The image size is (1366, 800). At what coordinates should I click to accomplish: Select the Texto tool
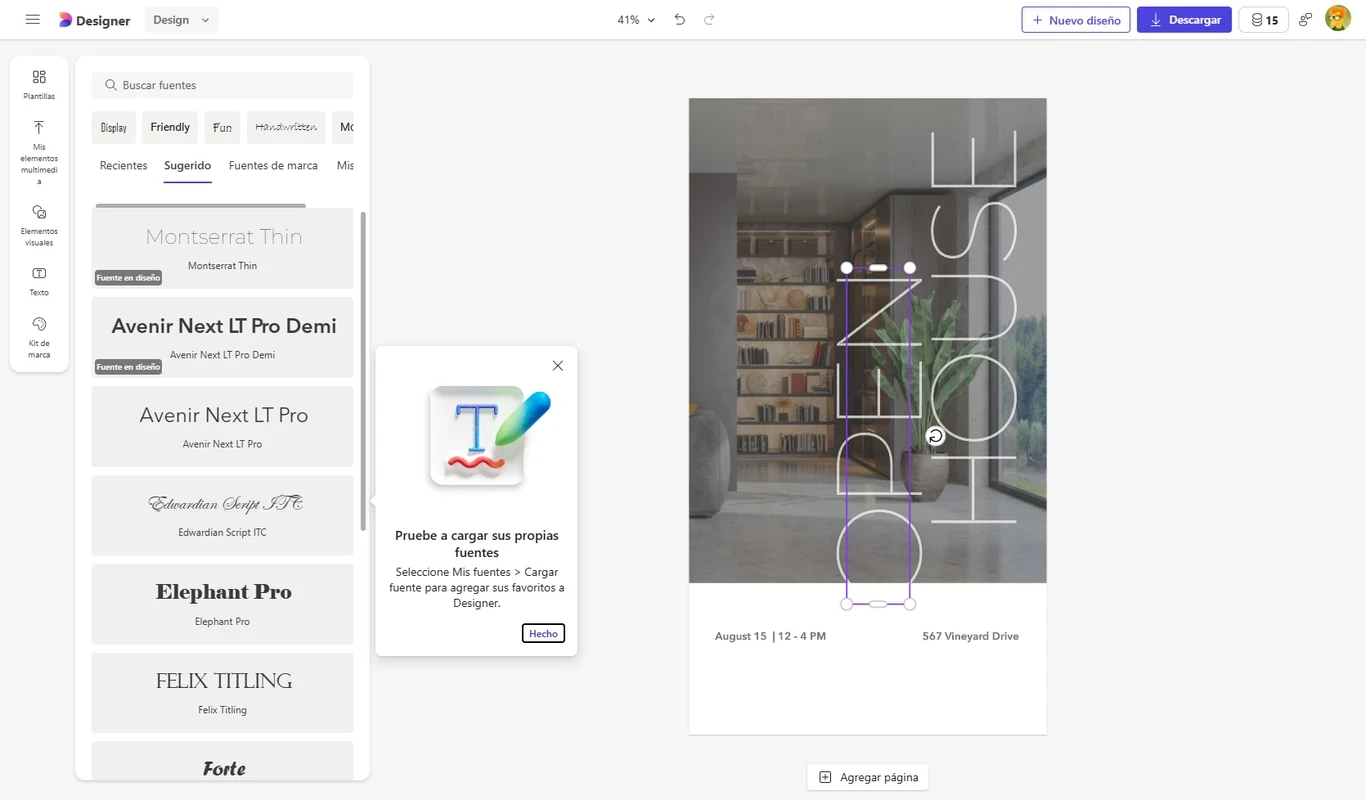coord(39,281)
